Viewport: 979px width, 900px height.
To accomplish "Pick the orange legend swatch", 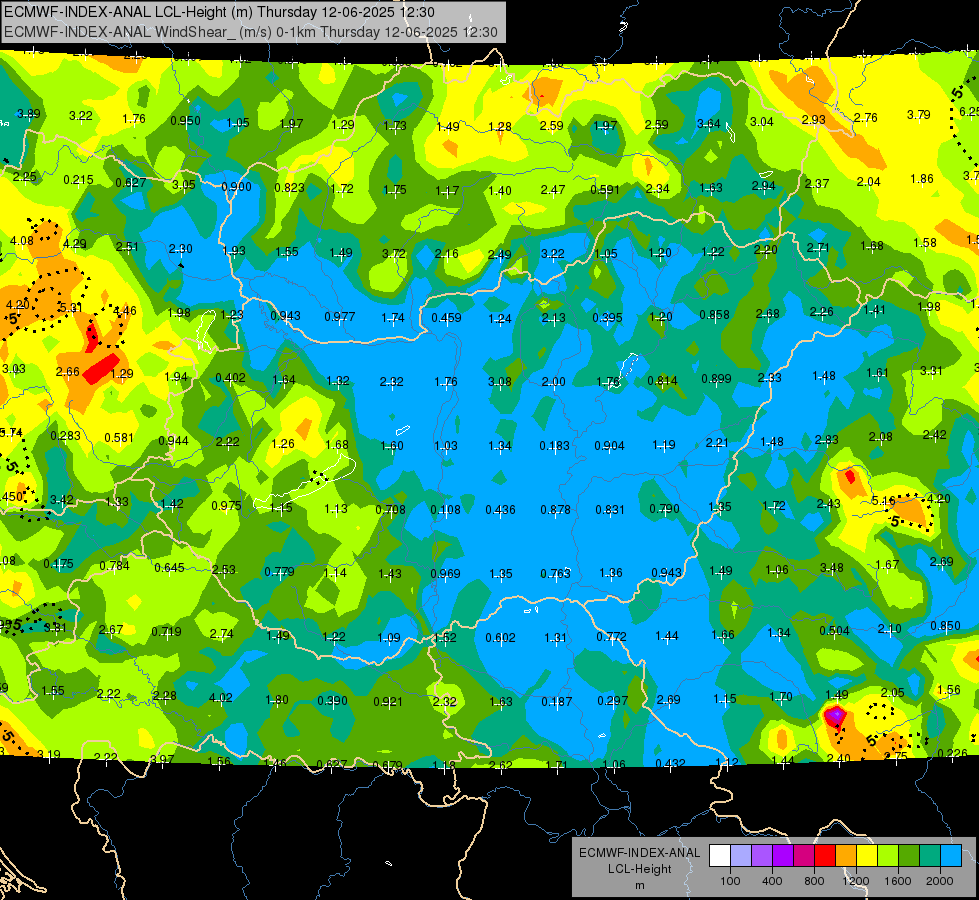I will point(846,856).
